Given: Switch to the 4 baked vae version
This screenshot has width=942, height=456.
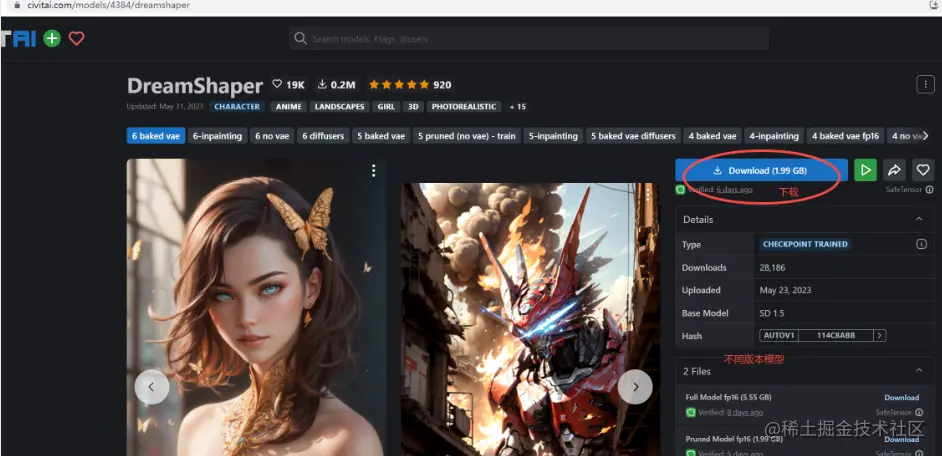Looking at the screenshot, I should tap(713, 136).
